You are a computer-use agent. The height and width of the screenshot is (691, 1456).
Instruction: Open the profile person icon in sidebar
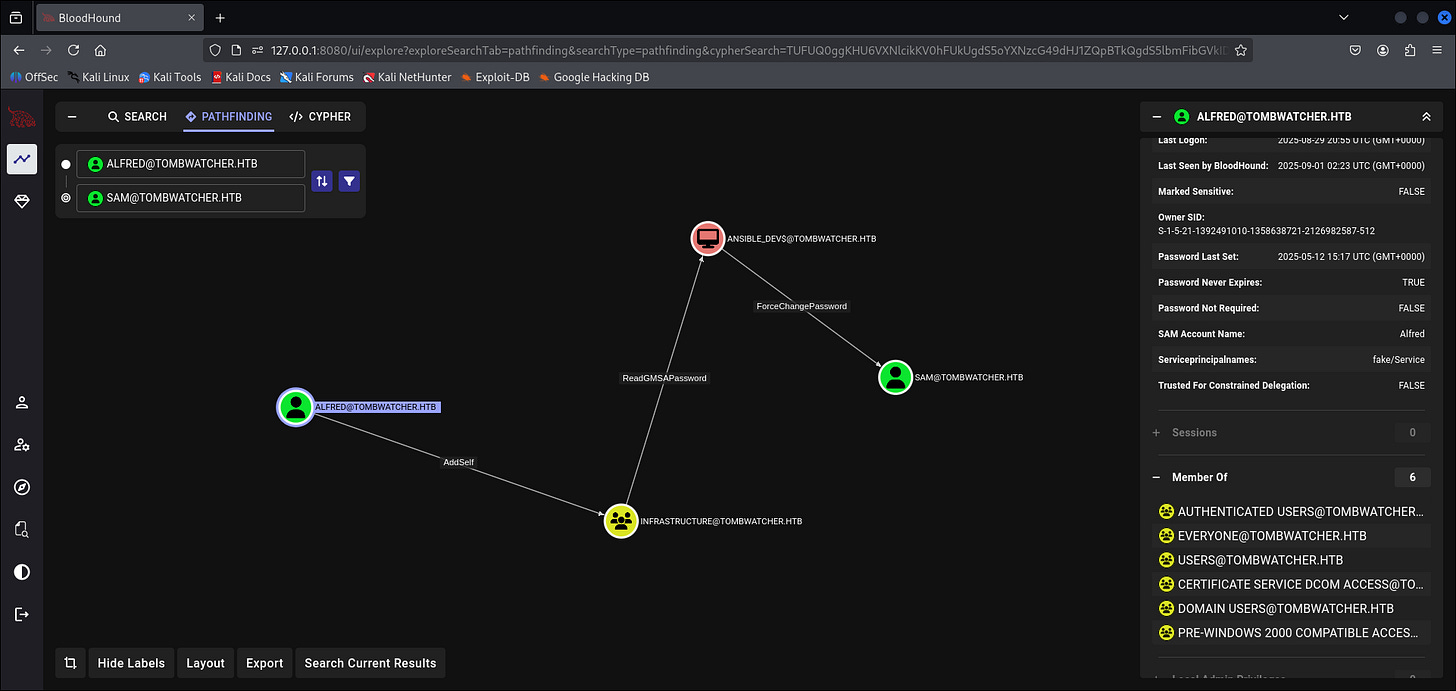(x=21, y=402)
